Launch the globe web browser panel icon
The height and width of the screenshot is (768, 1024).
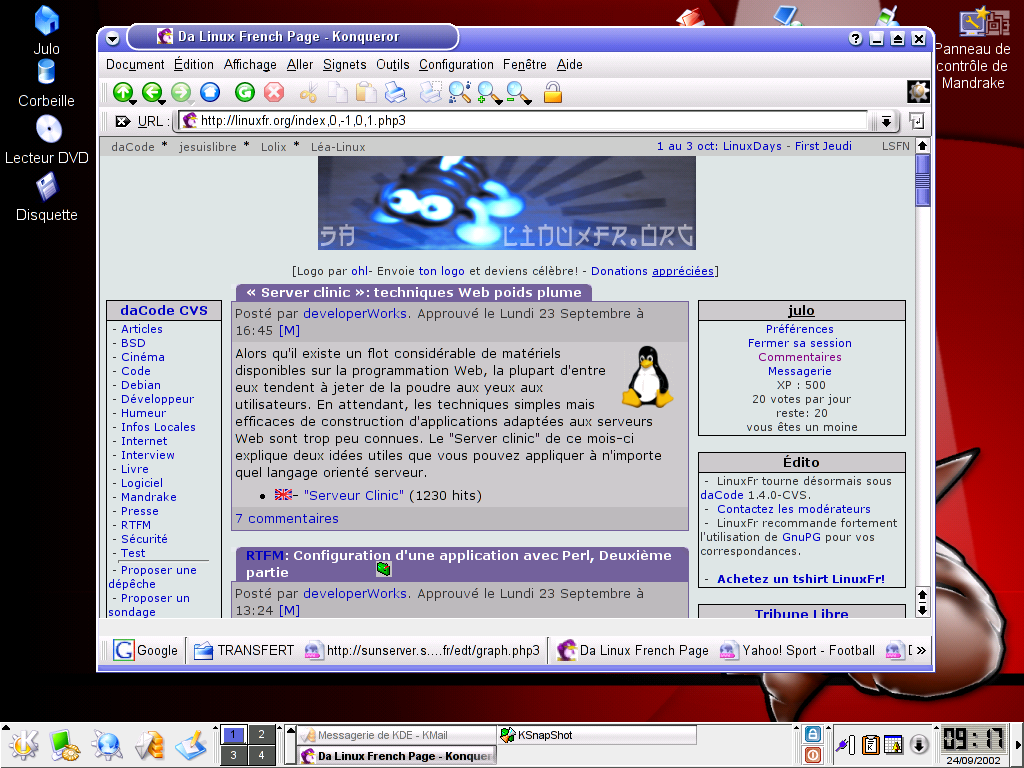pos(106,745)
